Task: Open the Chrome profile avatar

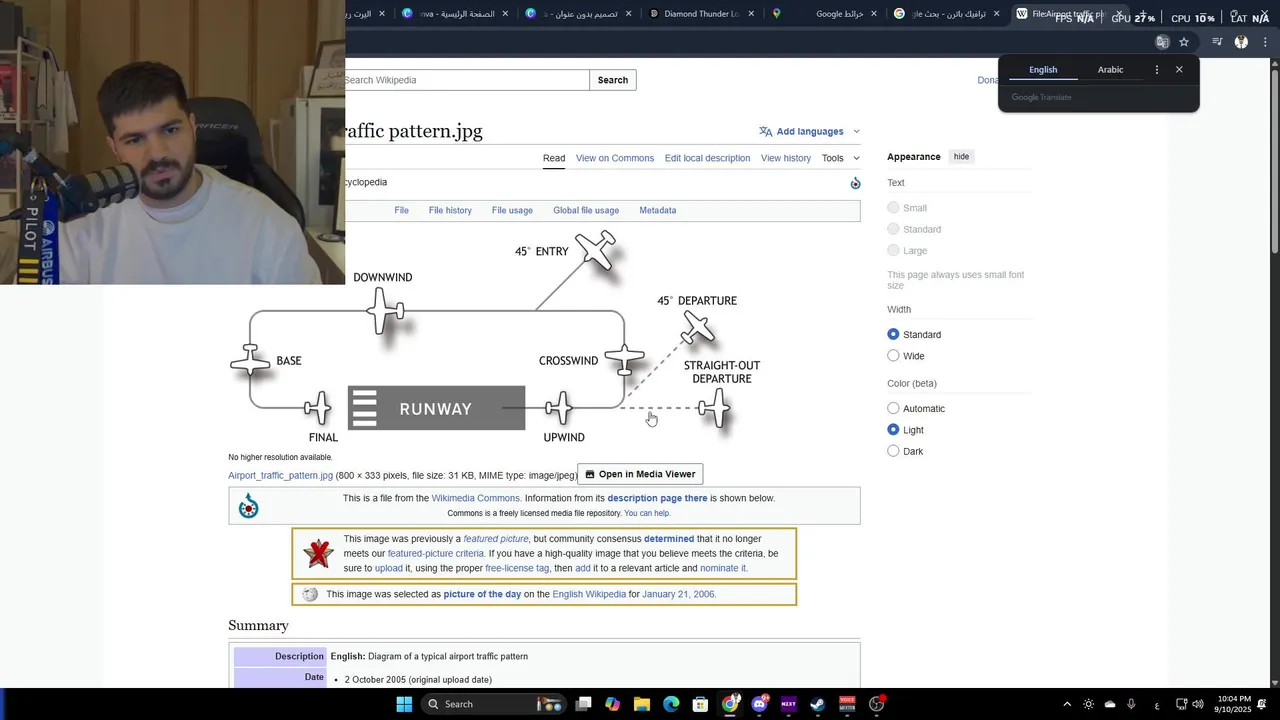Action: coord(1241,42)
